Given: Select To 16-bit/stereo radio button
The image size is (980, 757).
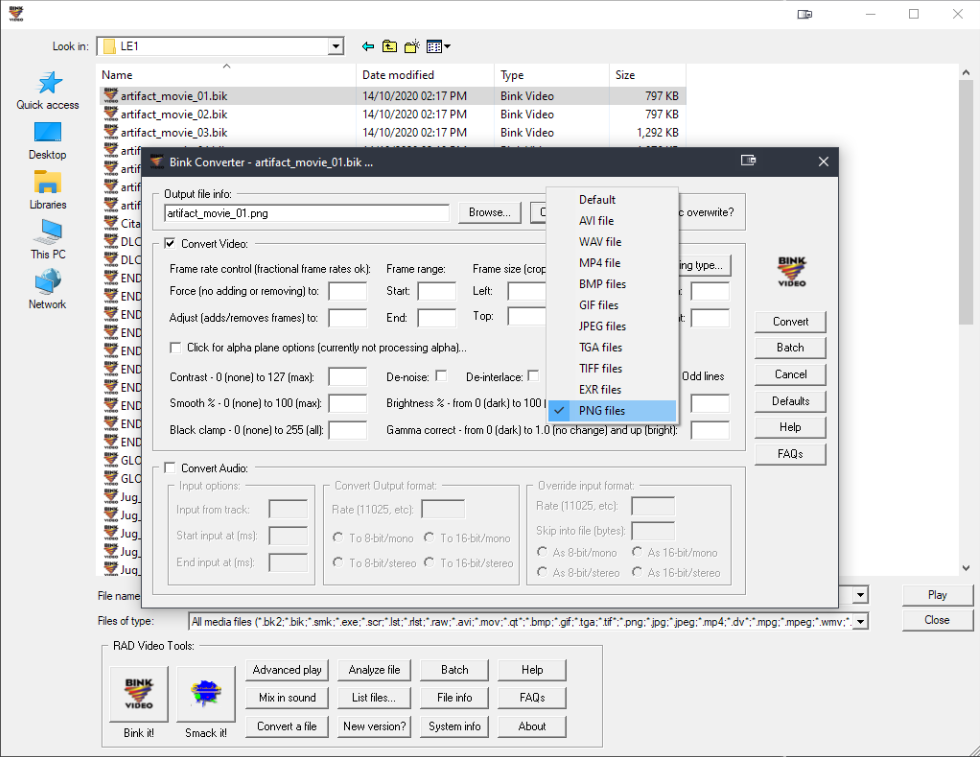Looking at the screenshot, I should 429,562.
